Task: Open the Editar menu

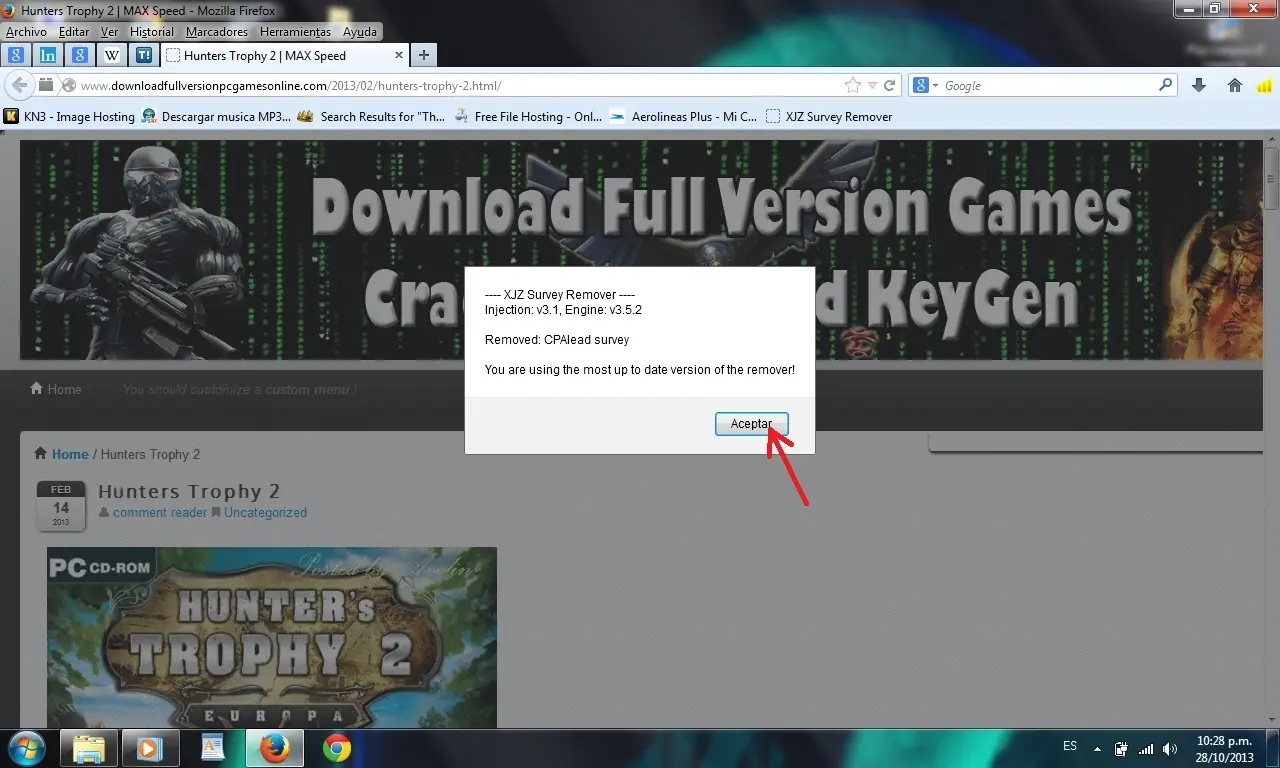Action: (x=74, y=32)
